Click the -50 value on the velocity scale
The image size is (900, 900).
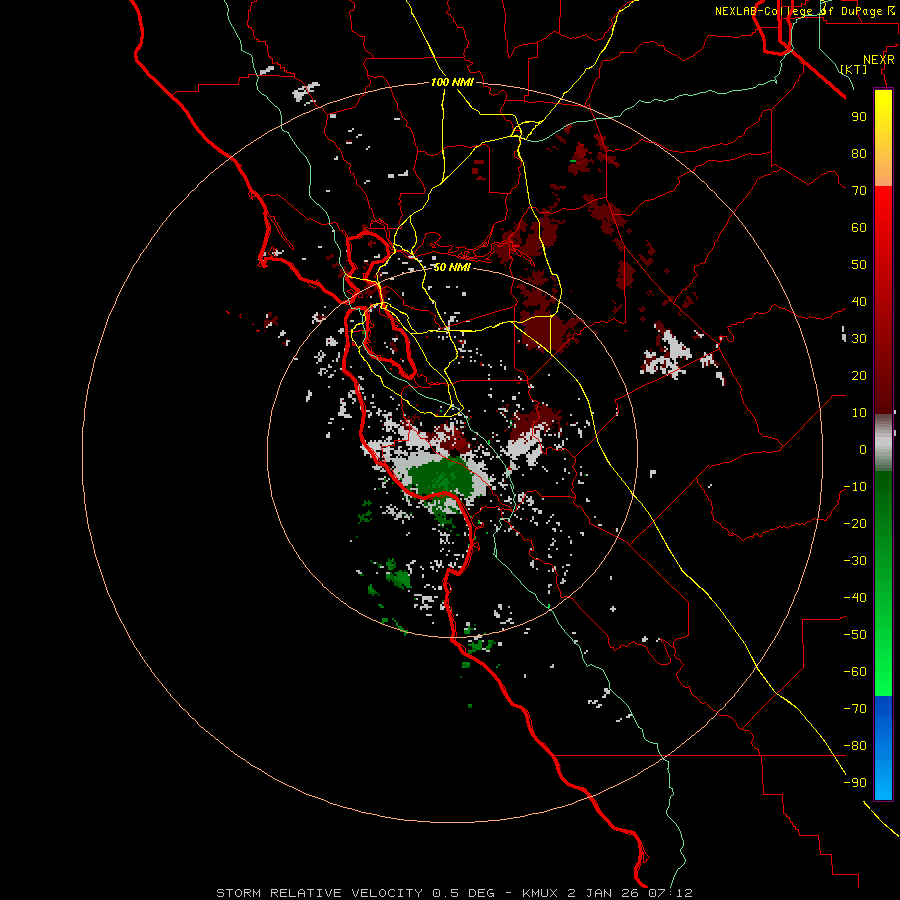[855, 635]
